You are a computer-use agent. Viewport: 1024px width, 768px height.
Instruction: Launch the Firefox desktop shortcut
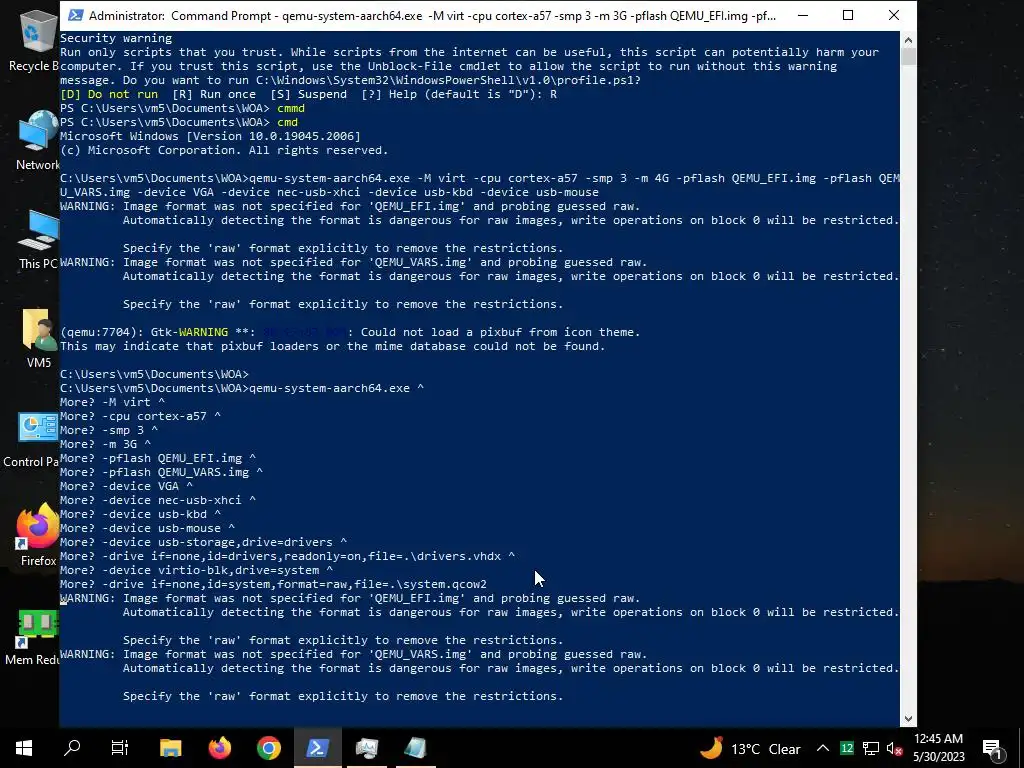point(38,536)
